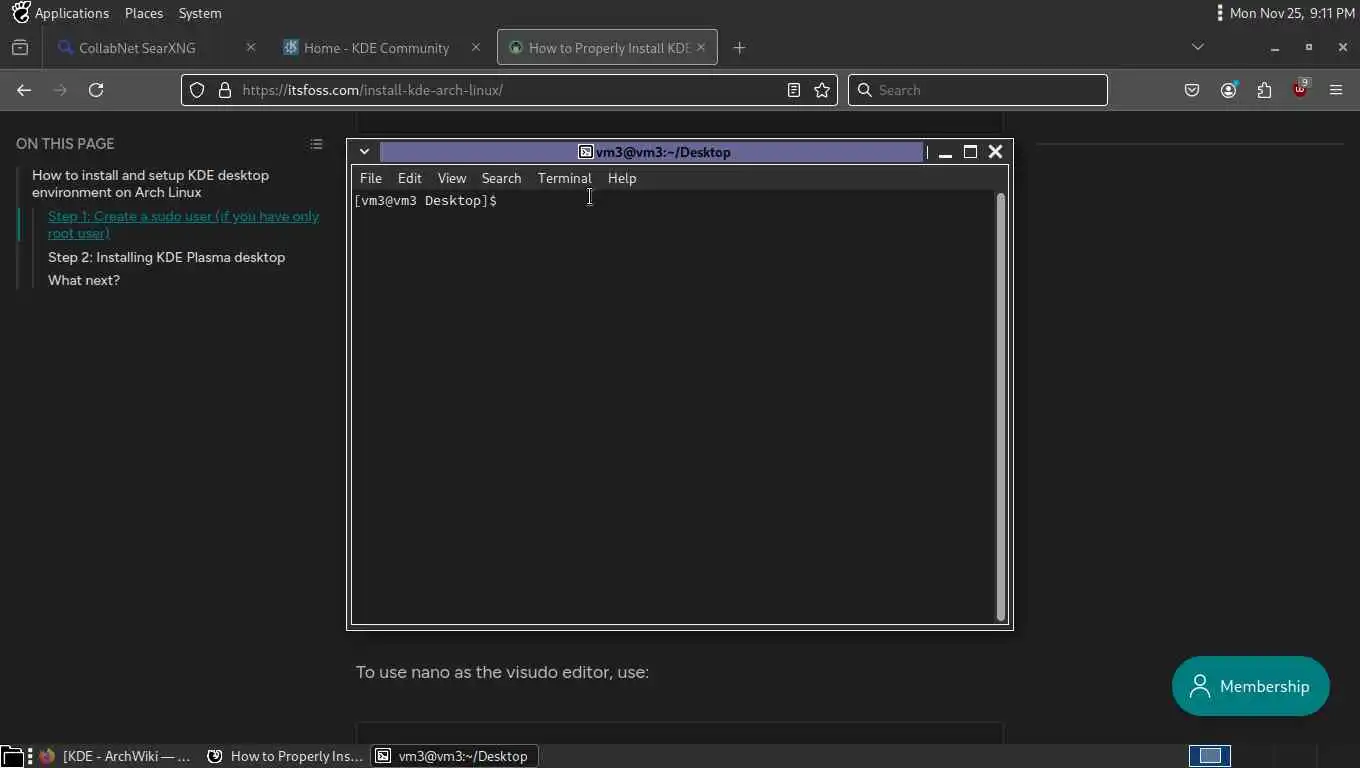Open the Membership button
This screenshot has width=1360, height=768.
click(x=1251, y=686)
